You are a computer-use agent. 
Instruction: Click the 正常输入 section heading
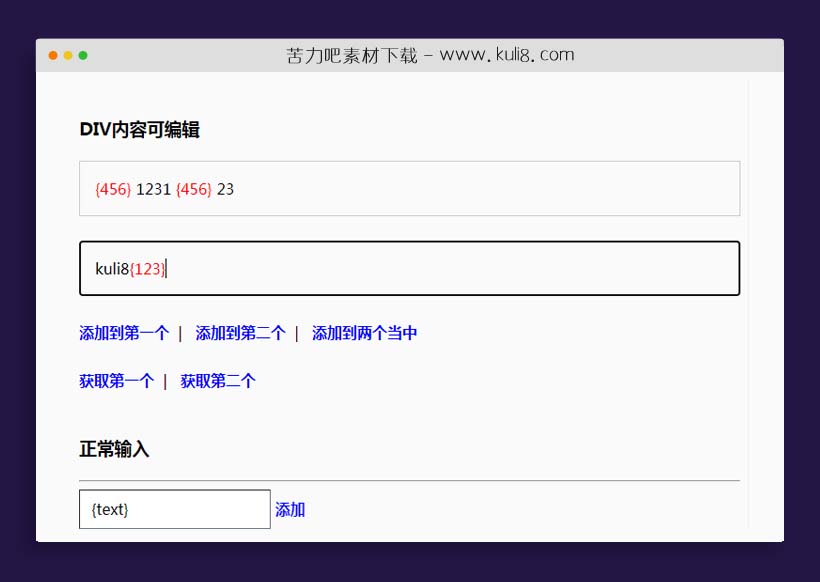pyautogui.click(x=113, y=448)
